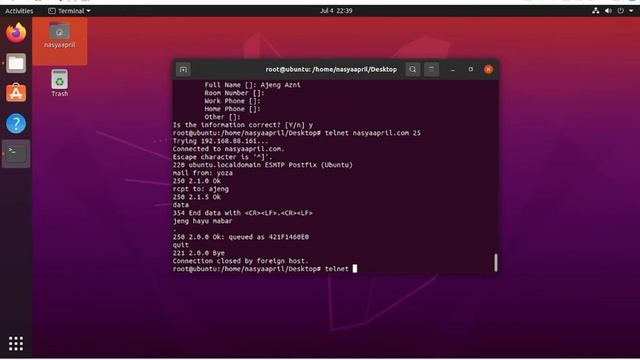Click the text 'Connection closed by foreign host.'

point(240,261)
